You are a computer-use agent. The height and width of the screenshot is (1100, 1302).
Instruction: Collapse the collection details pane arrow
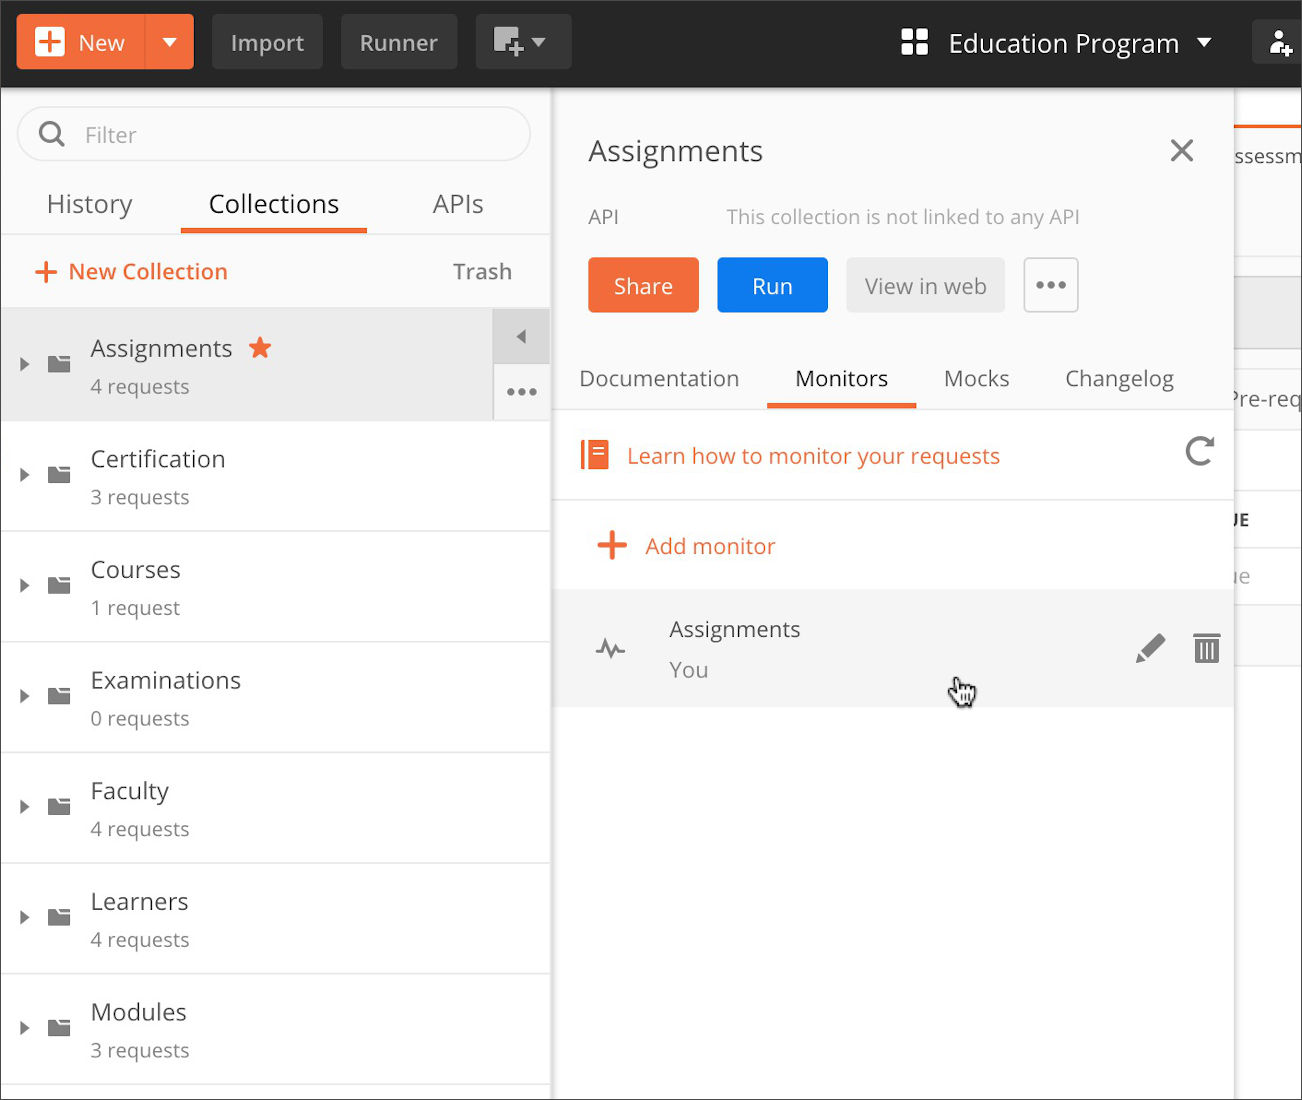tap(521, 336)
